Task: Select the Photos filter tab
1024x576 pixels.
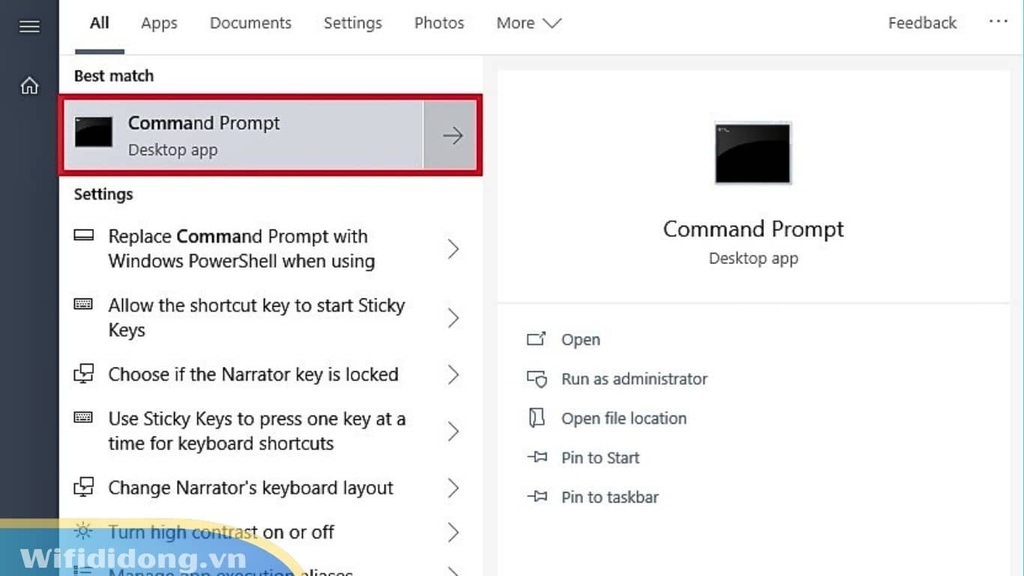Action: pyautogui.click(x=439, y=23)
